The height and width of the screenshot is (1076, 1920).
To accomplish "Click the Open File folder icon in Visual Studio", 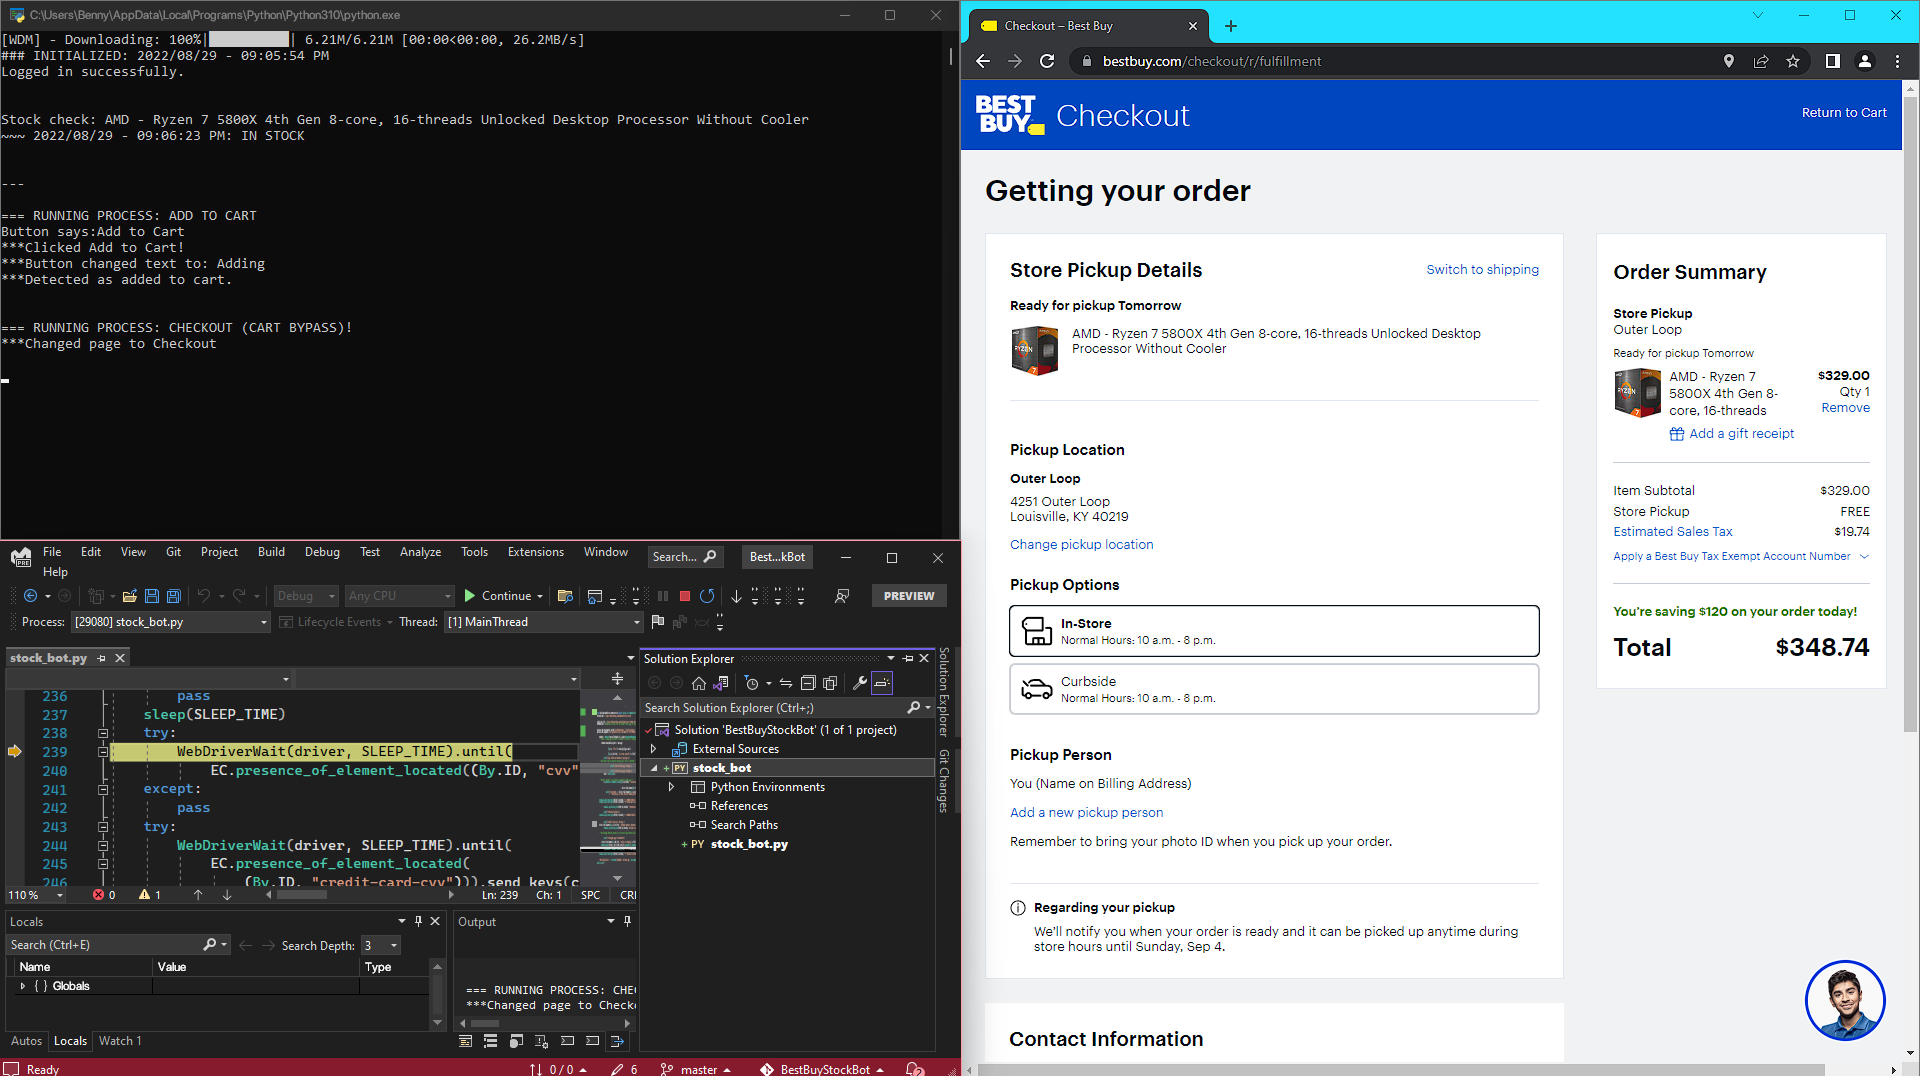I will [x=129, y=596].
